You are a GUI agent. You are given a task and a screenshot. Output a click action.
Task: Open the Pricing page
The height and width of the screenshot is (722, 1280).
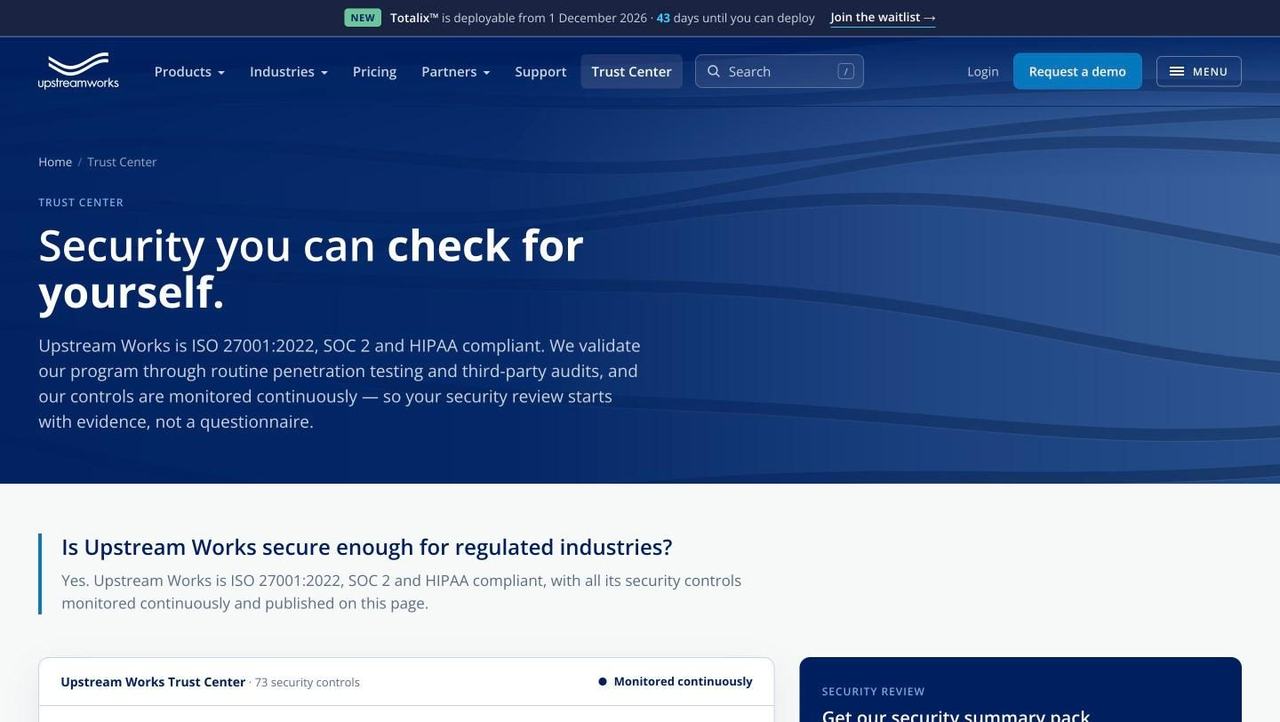375,71
